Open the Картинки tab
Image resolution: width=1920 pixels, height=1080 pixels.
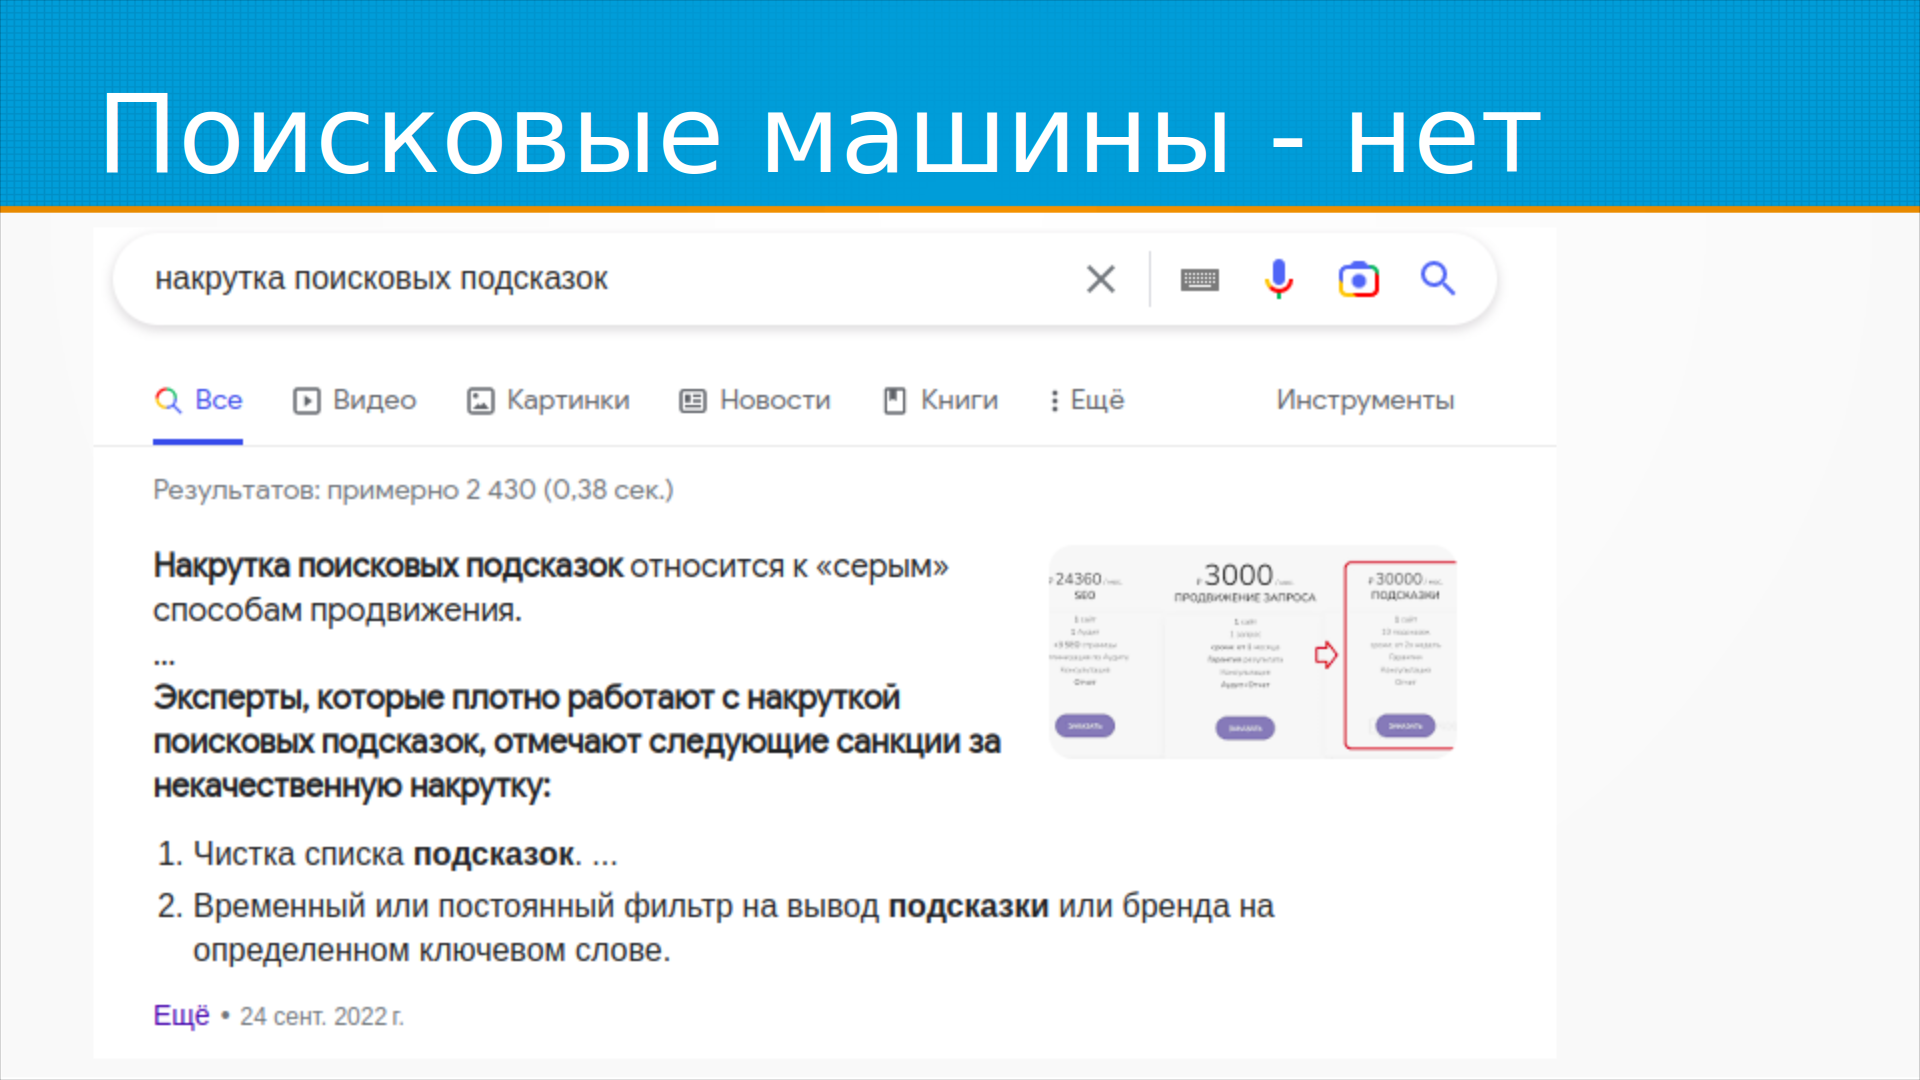click(x=568, y=400)
